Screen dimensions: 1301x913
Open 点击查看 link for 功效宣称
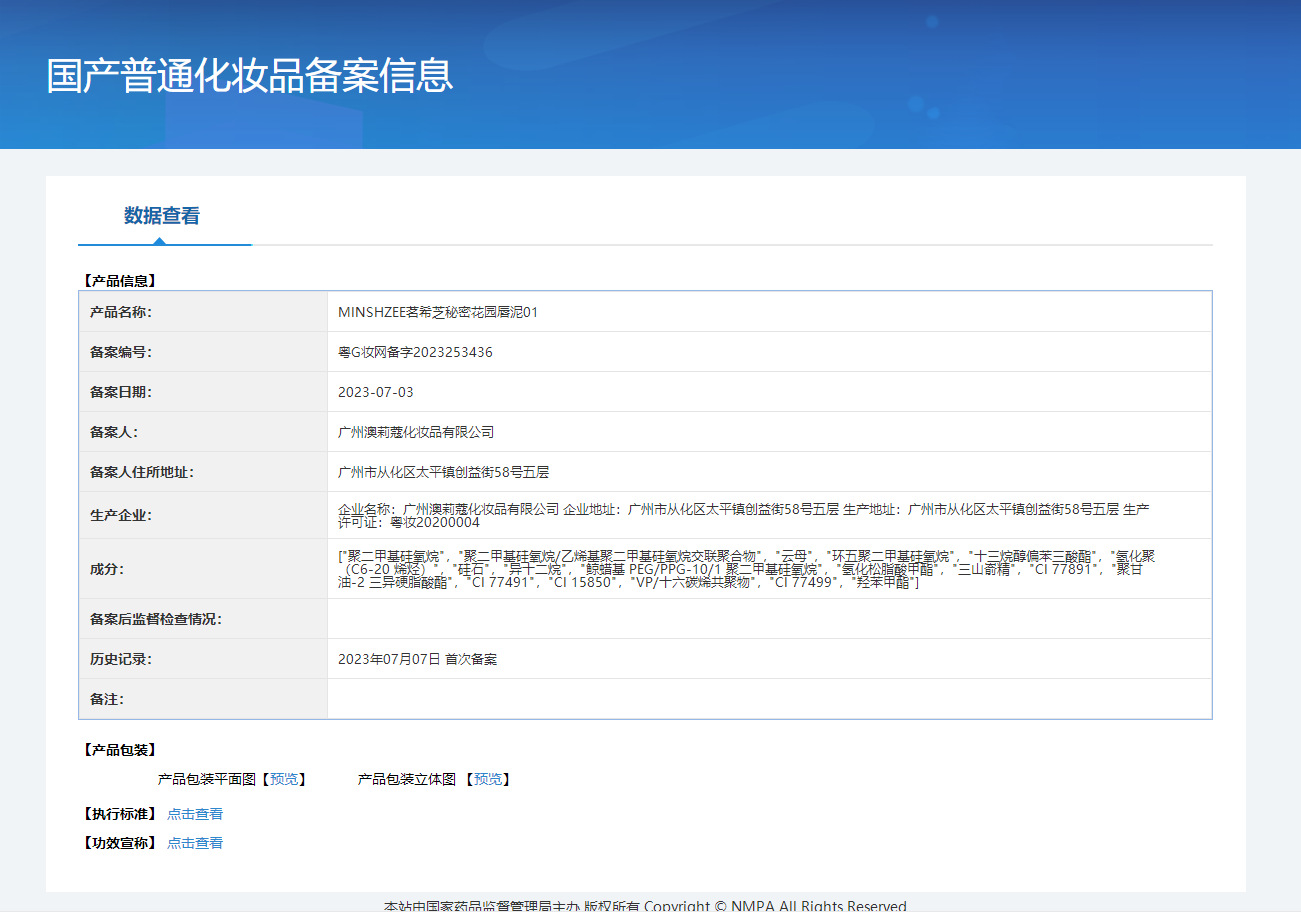[195, 843]
